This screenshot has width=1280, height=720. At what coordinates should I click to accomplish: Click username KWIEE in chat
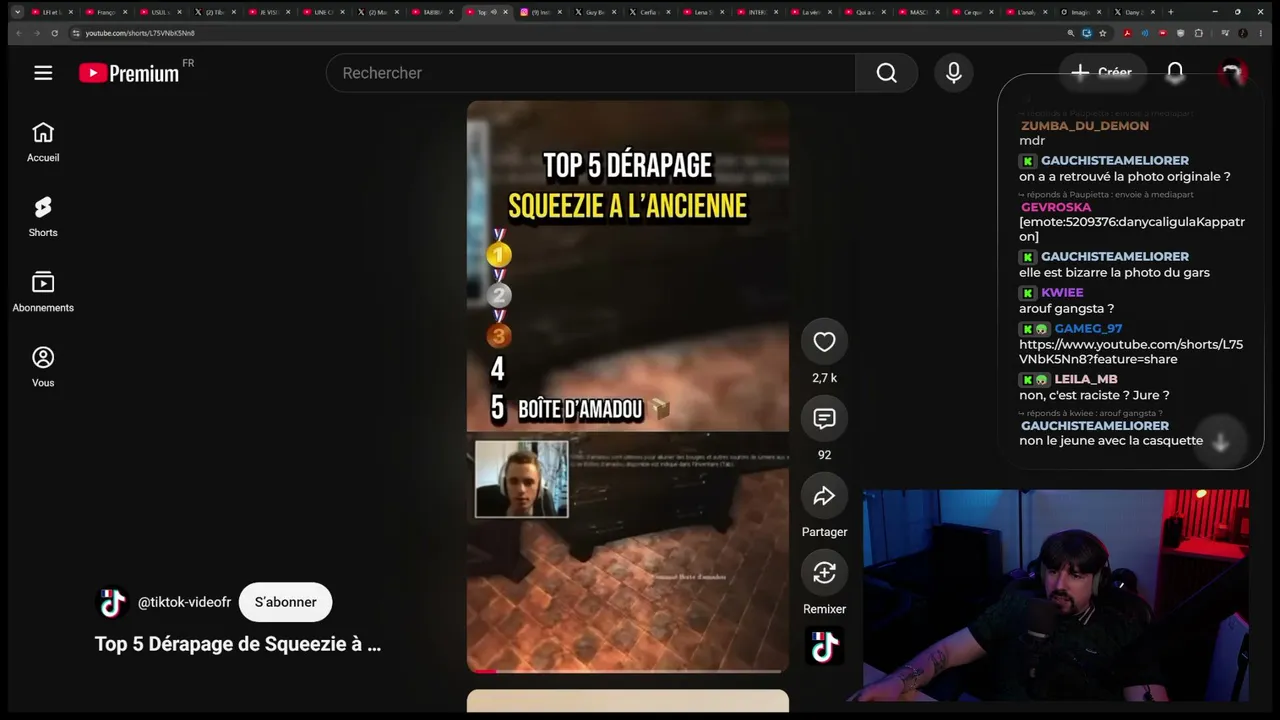point(1062,293)
